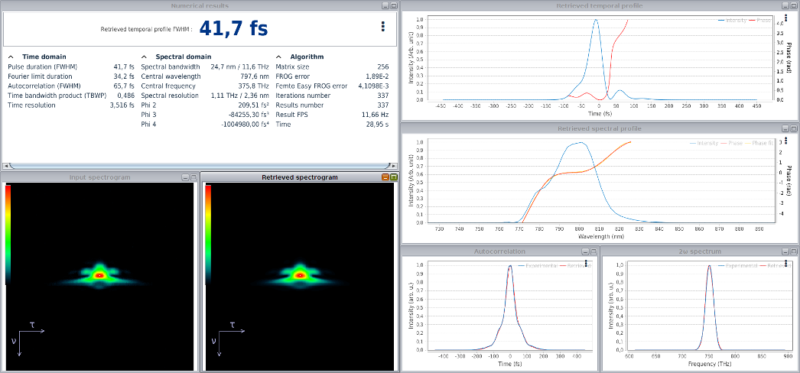Minimize the Retrieved spectrogram panel (orange button)
The image size is (800, 373).
tap(386, 177)
